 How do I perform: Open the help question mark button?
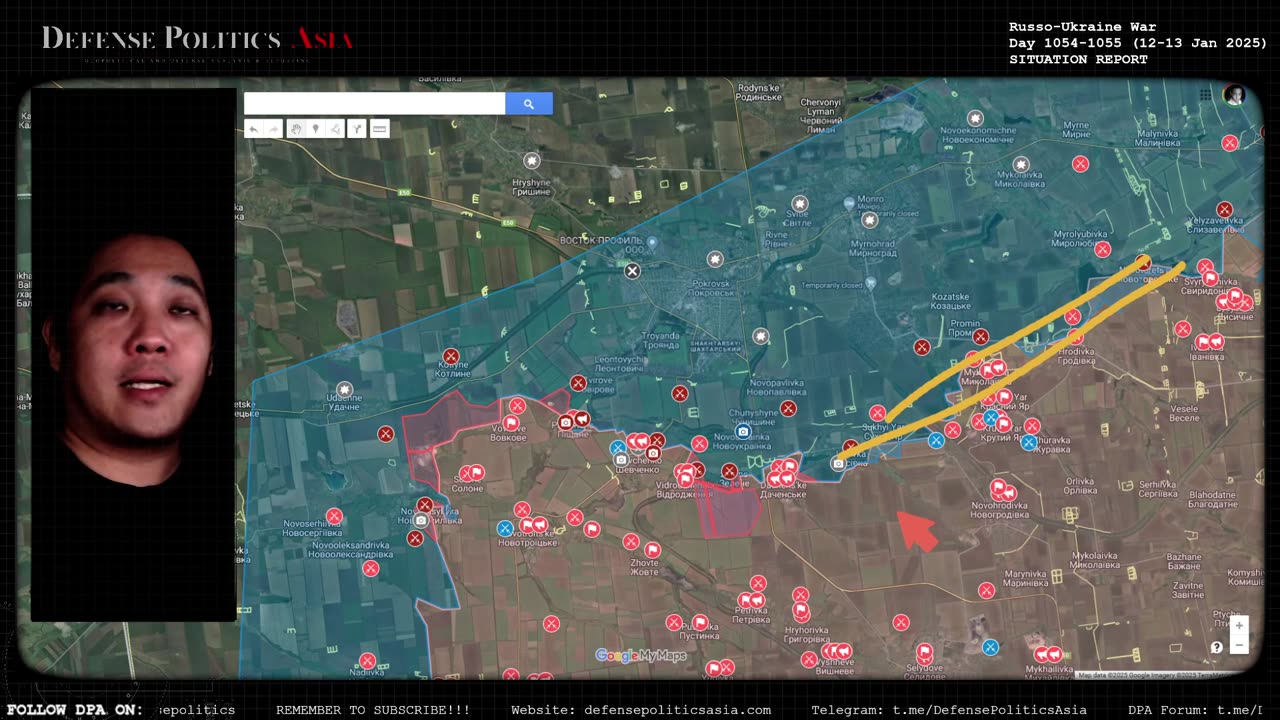click(1216, 647)
